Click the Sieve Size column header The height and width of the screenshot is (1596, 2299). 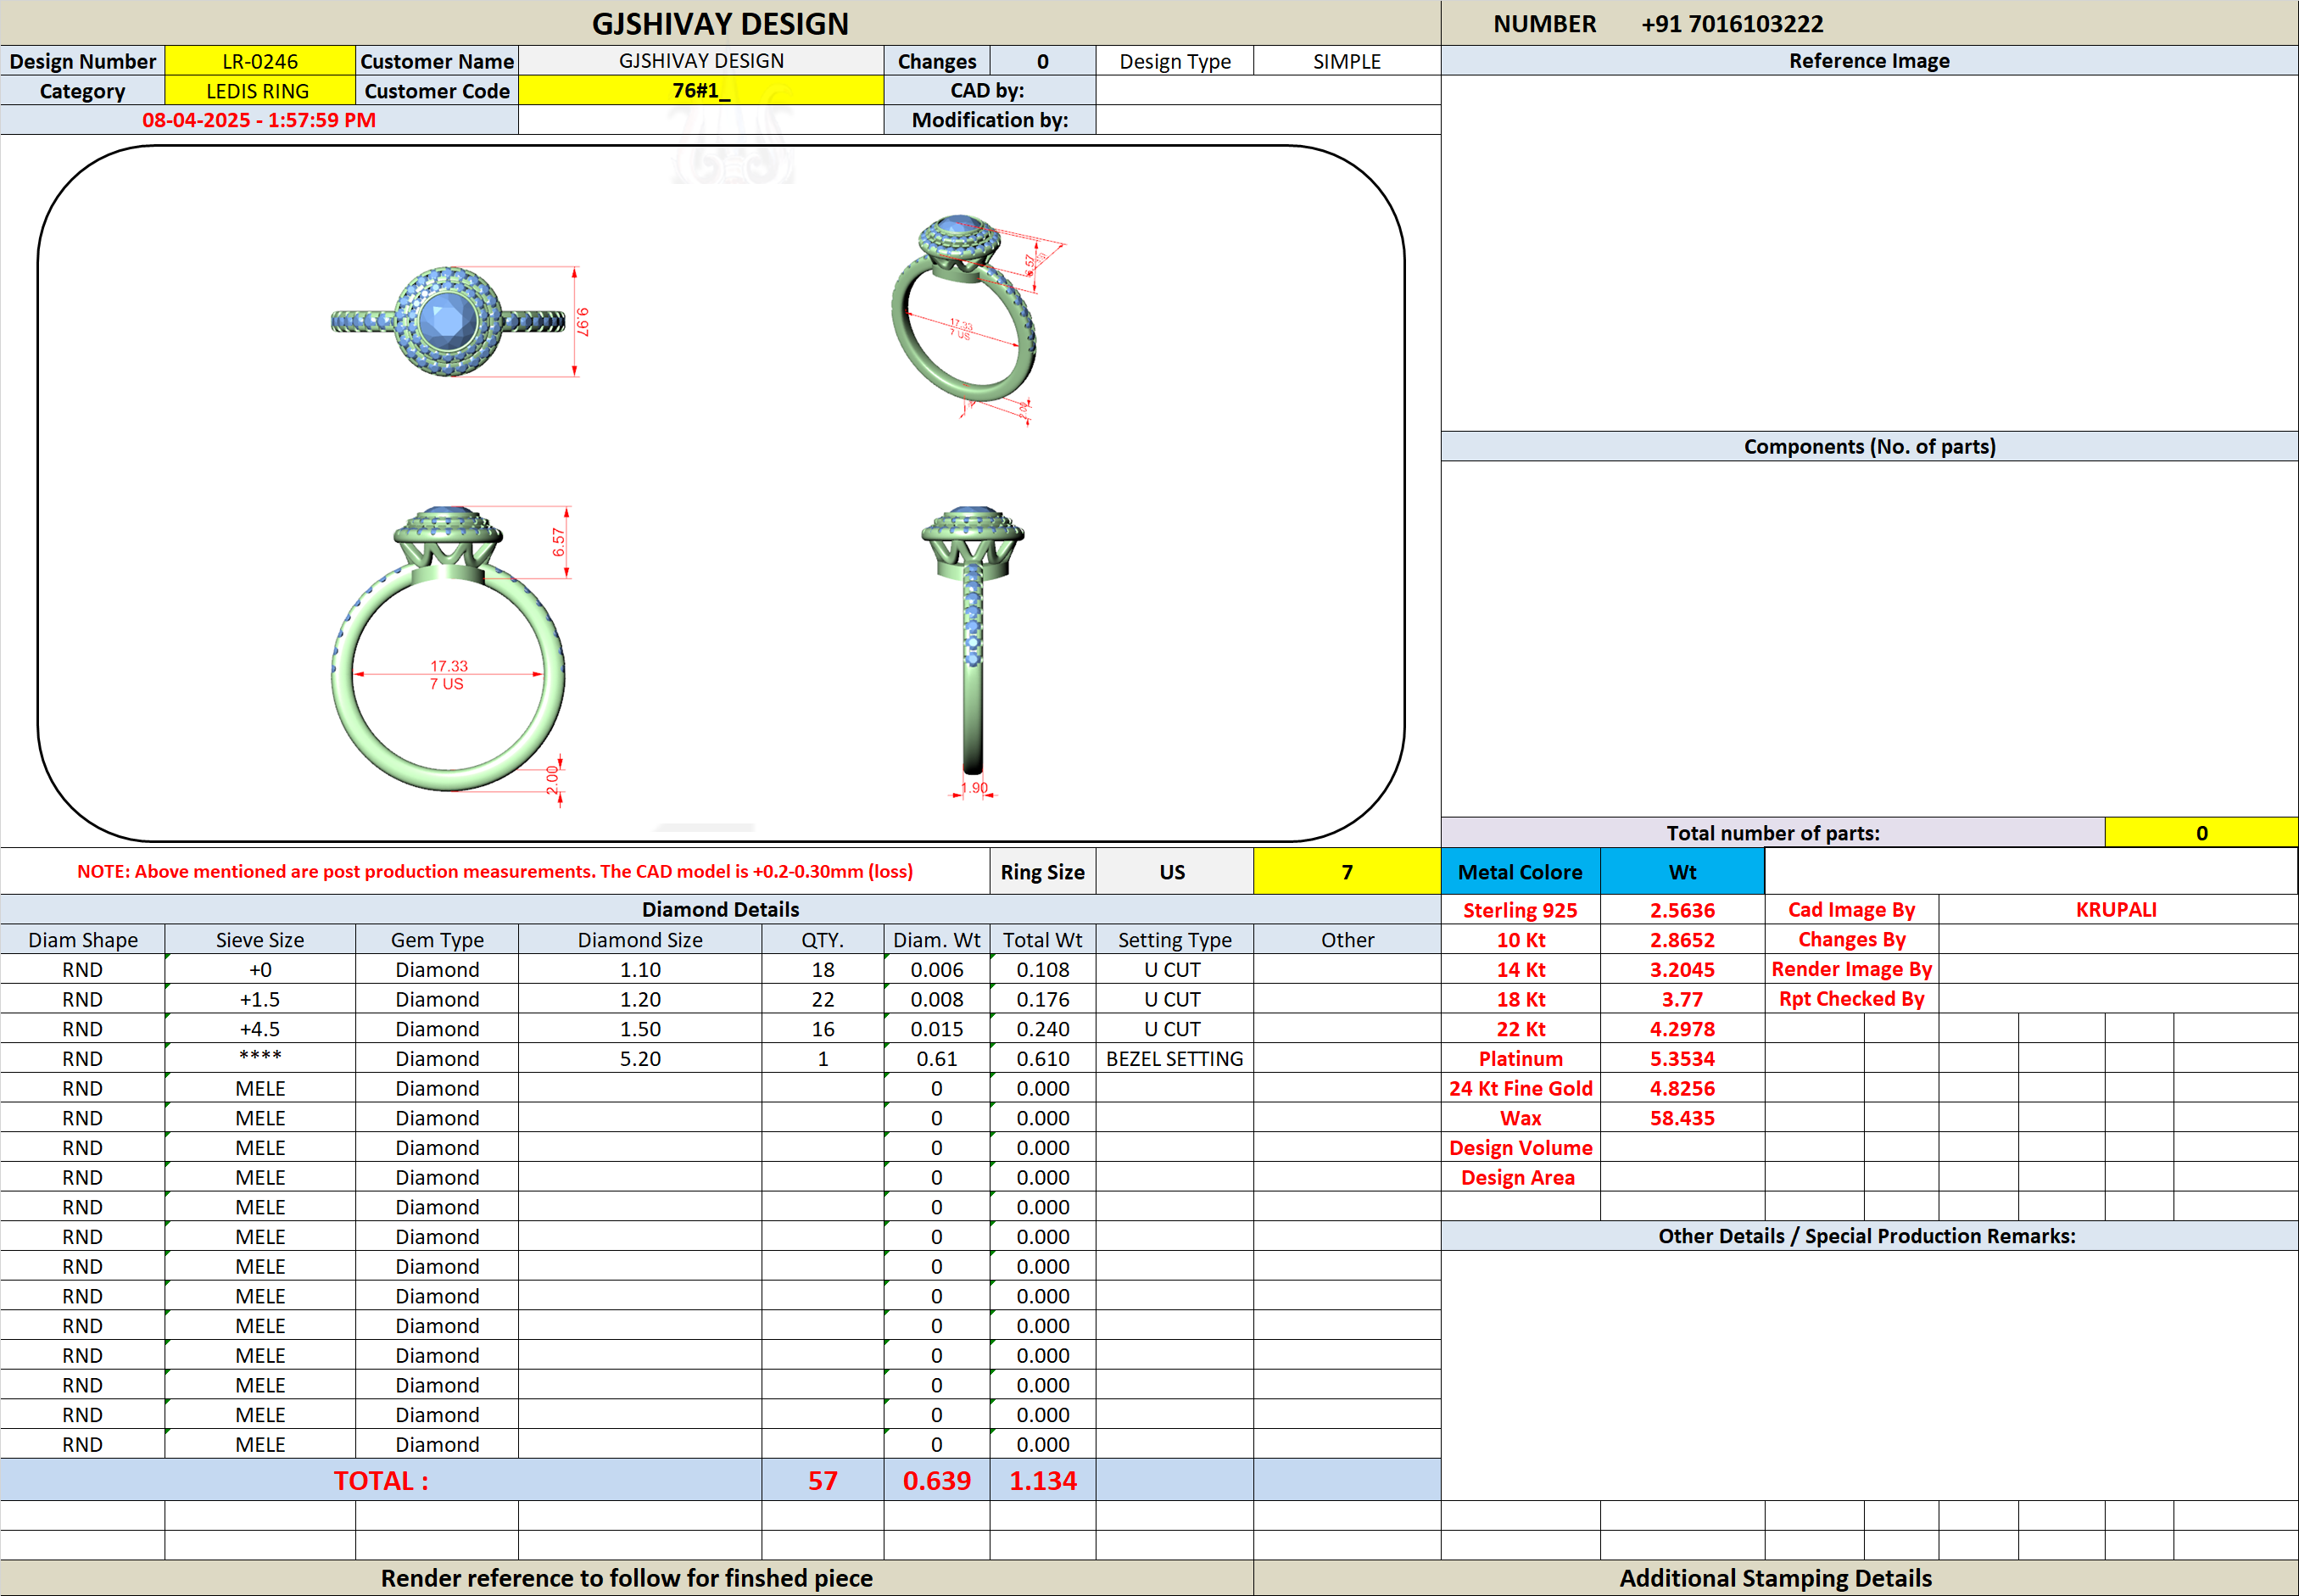pos(260,940)
